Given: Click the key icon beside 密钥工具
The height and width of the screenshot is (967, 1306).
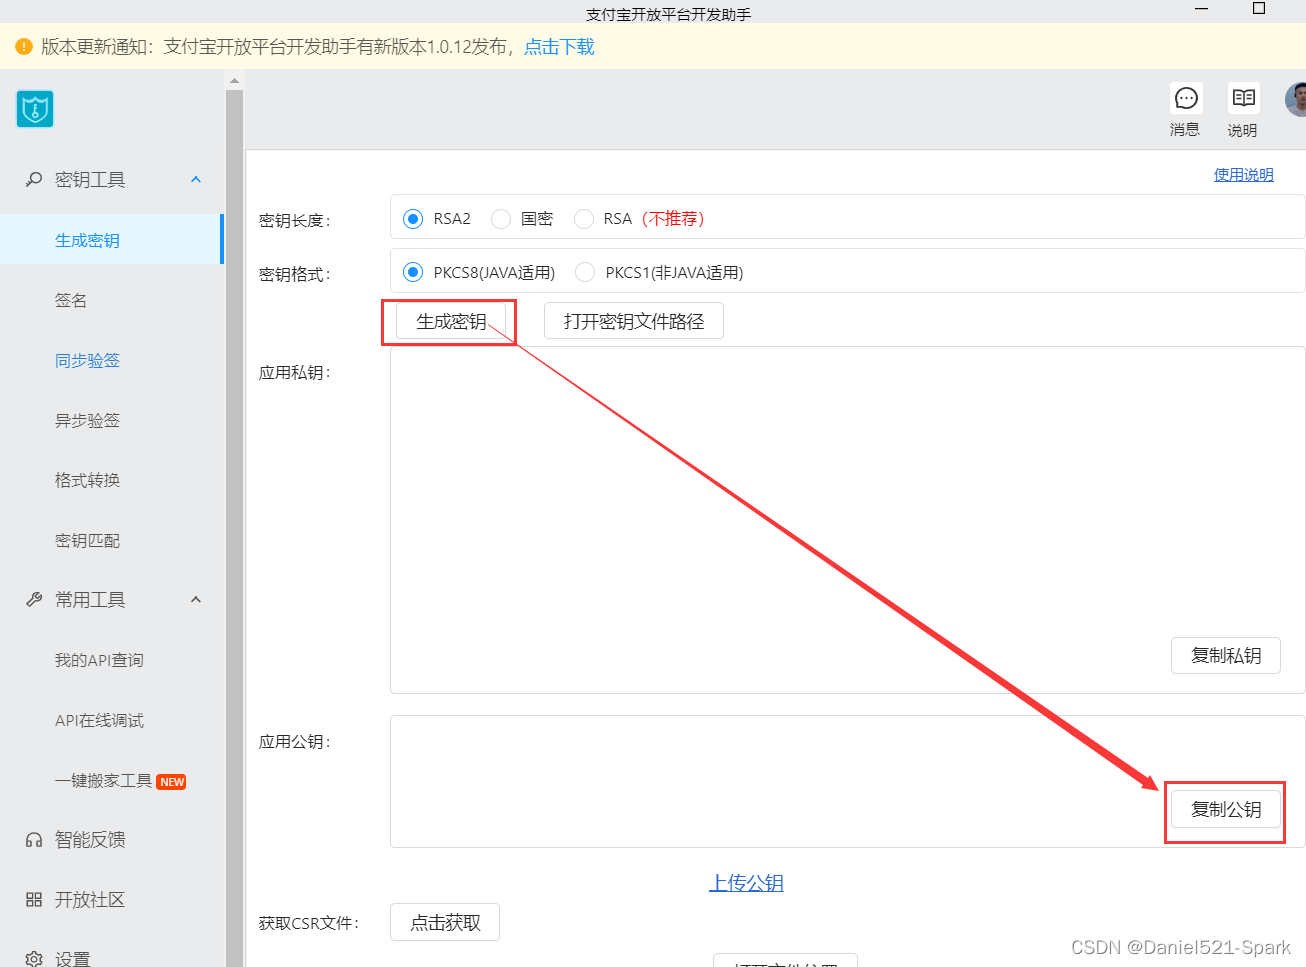Looking at the screenshot, I should coord(34,179).
